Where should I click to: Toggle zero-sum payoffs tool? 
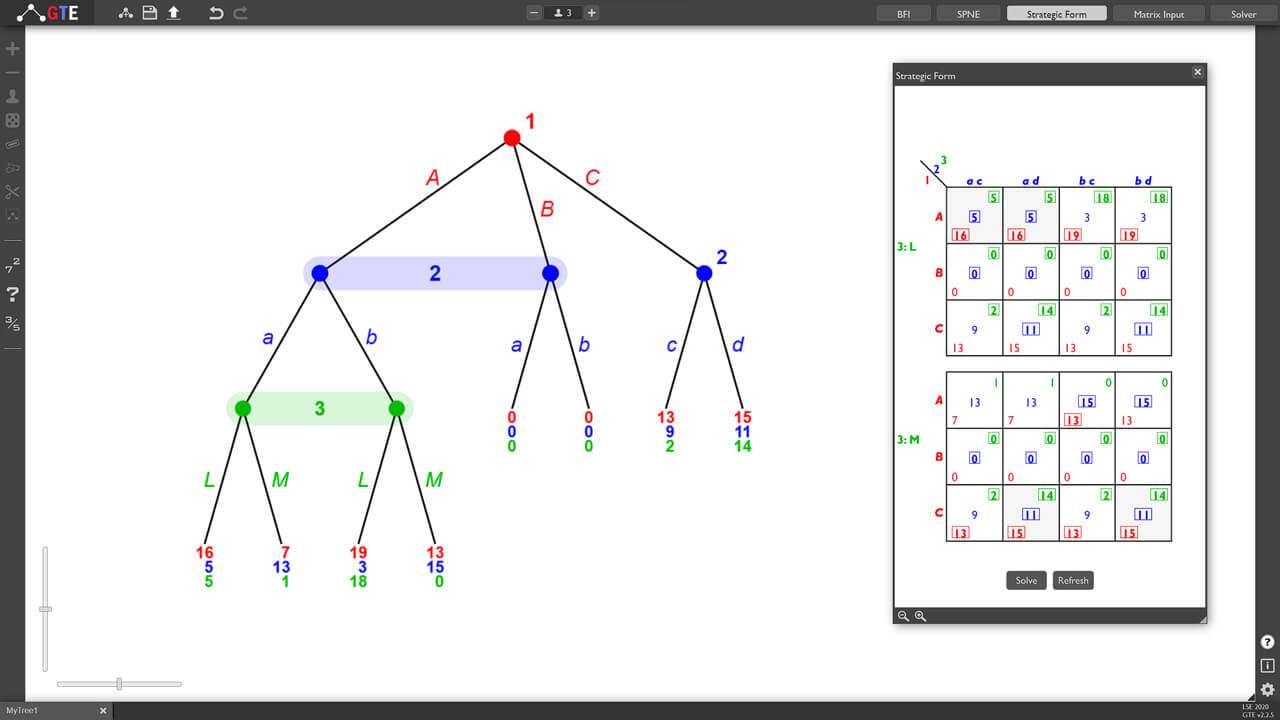tap(13, 265)
